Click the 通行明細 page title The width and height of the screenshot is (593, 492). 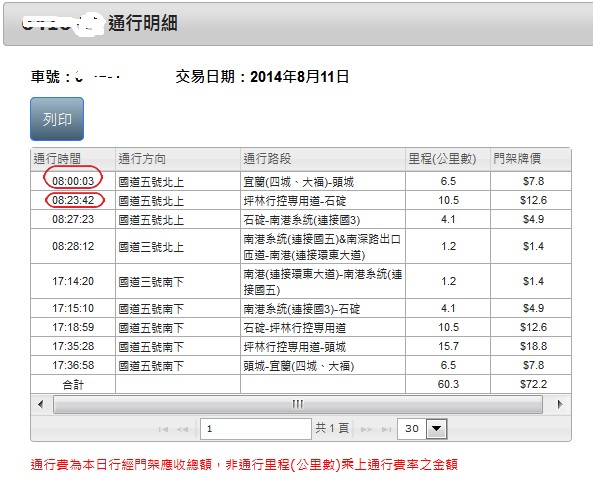143,23
